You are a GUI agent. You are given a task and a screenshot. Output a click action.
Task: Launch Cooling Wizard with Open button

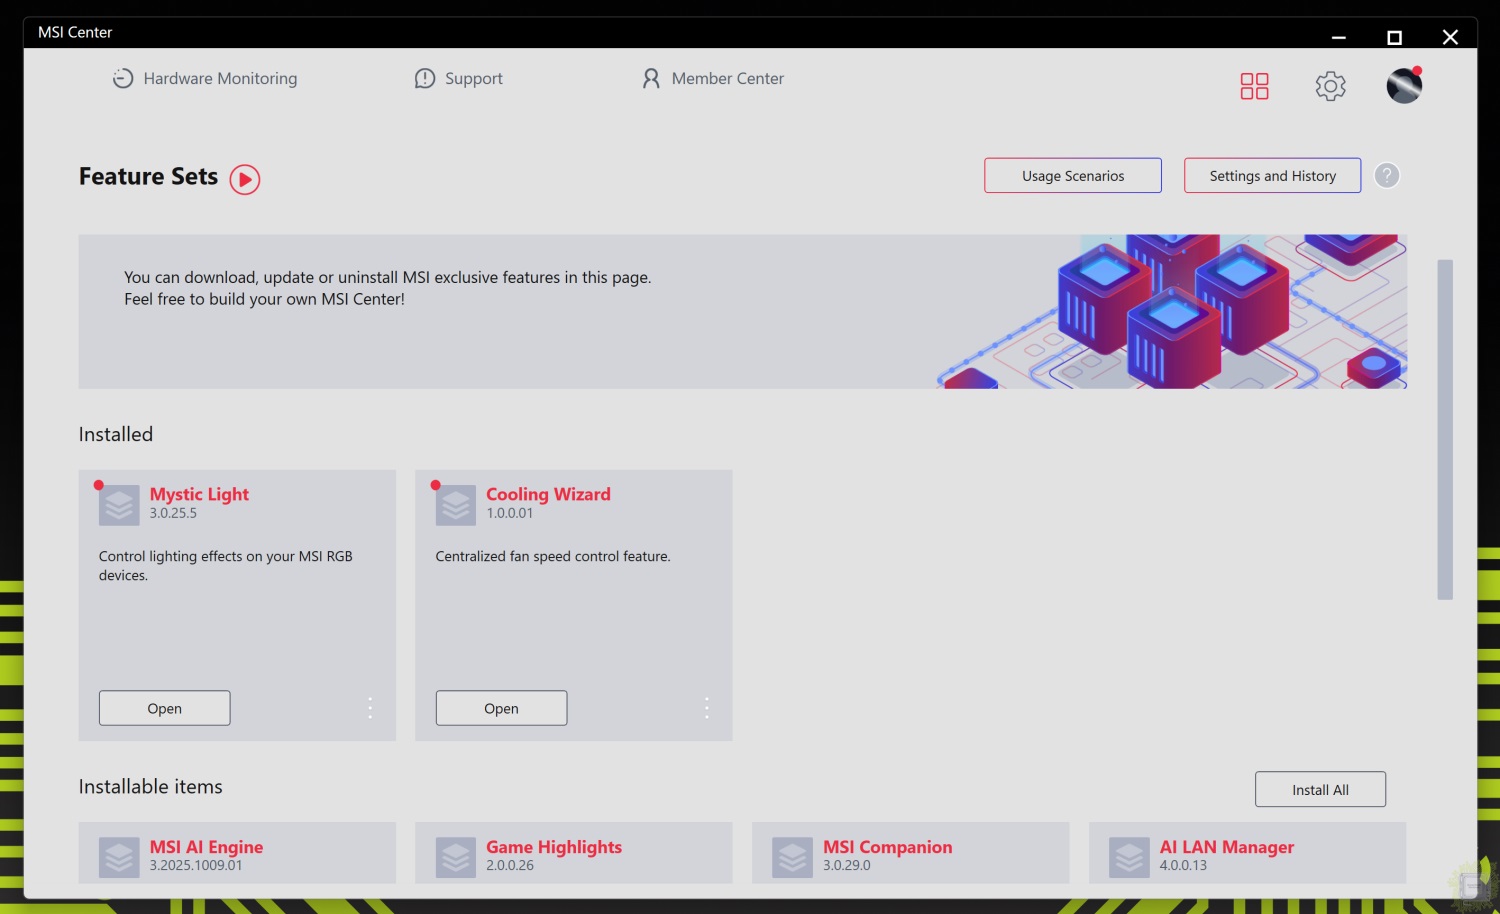click(501, 708)
